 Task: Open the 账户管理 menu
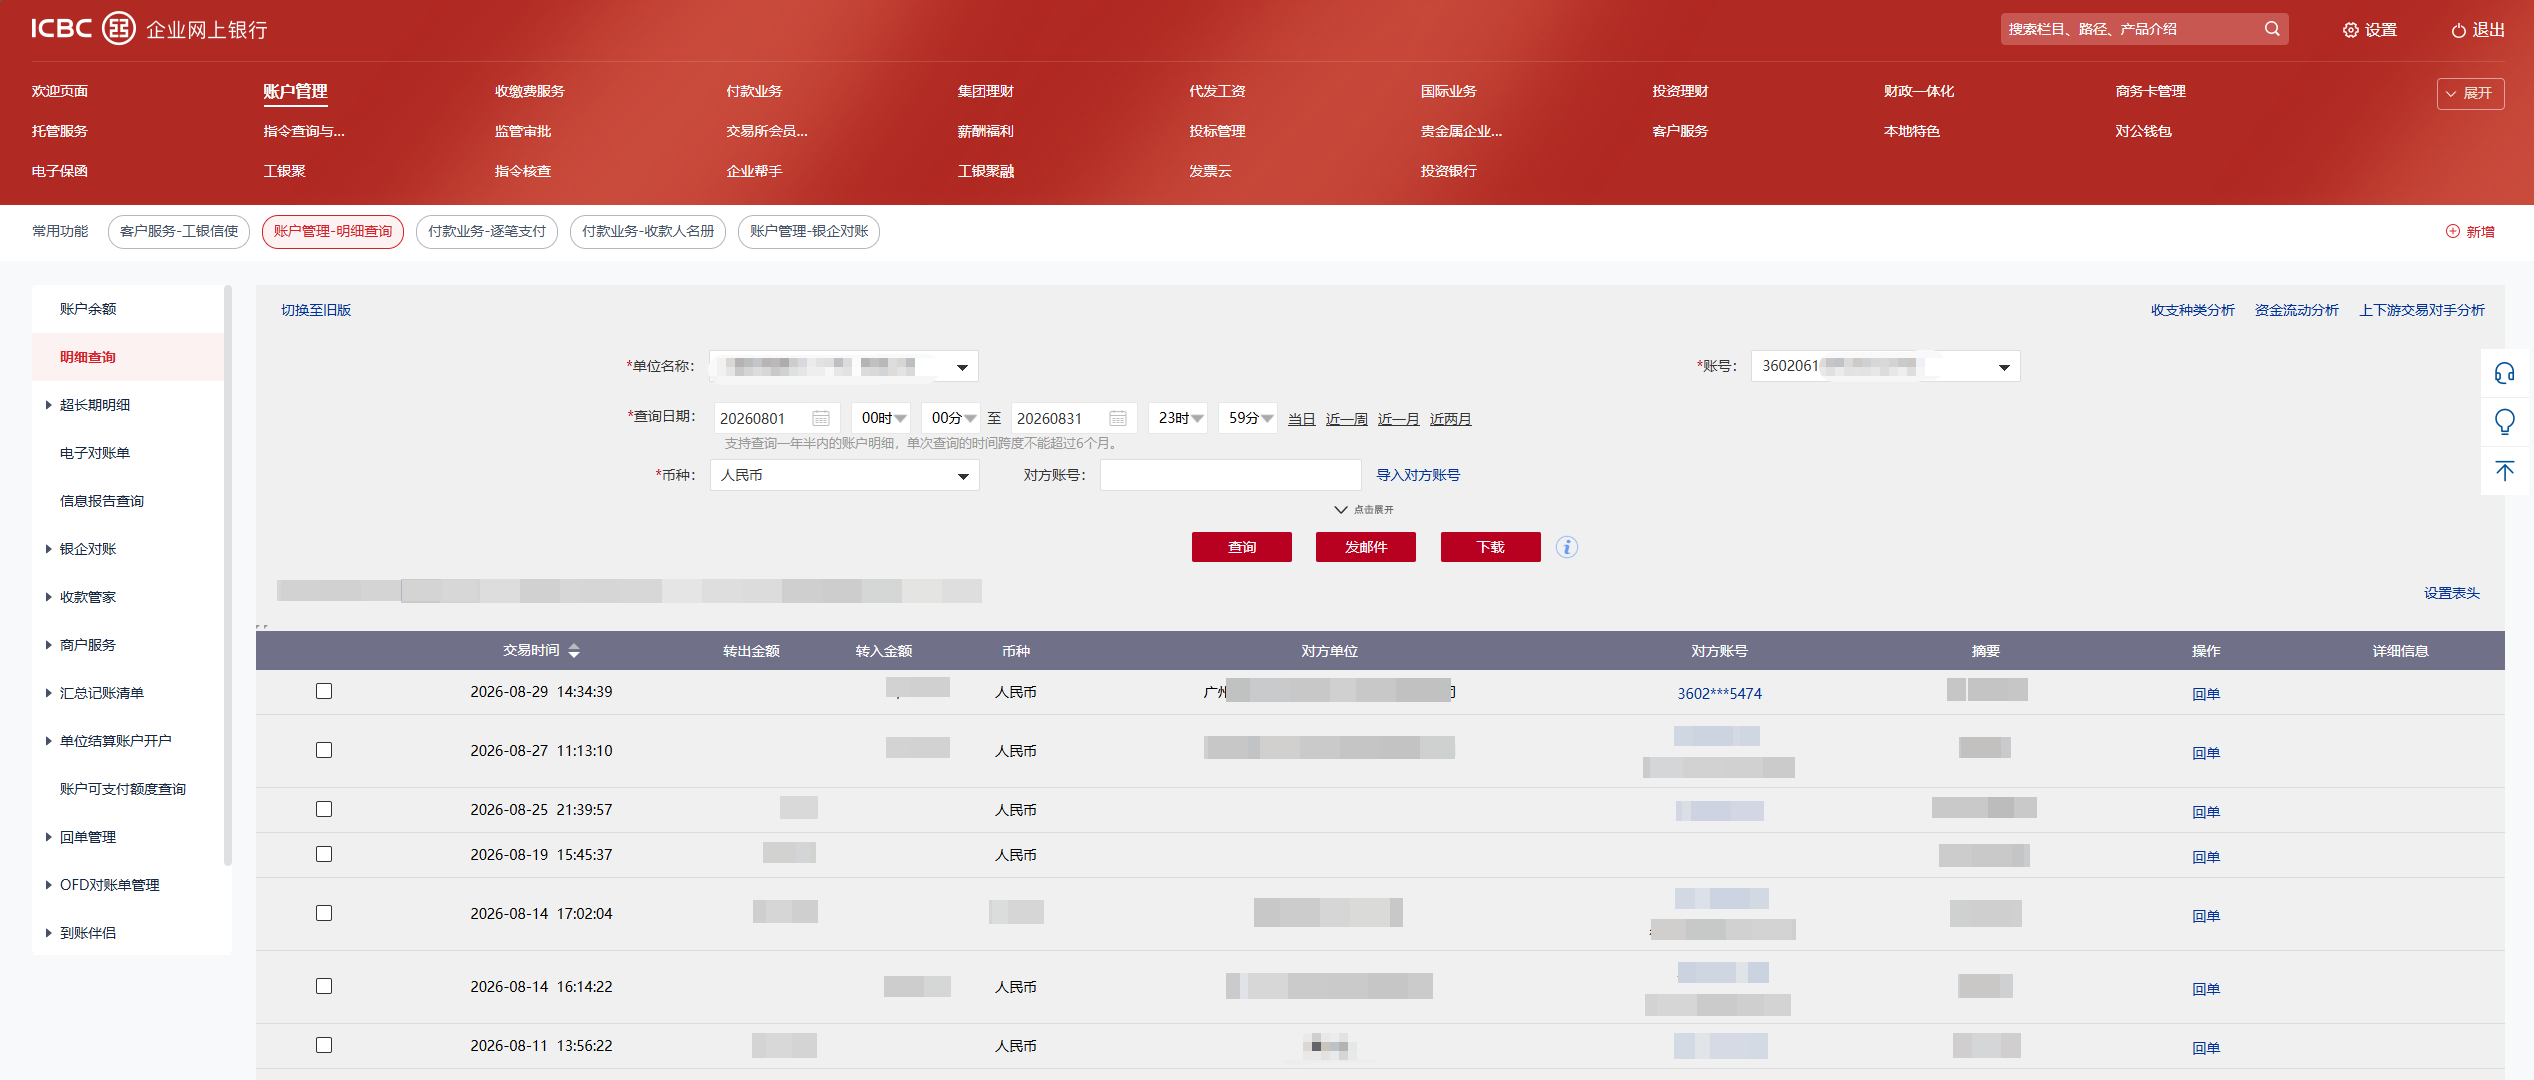point(295,91)
